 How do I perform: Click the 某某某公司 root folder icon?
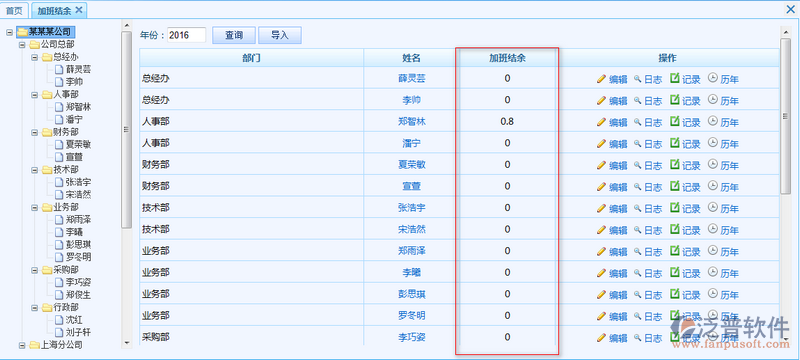click(x=22, y=32)
